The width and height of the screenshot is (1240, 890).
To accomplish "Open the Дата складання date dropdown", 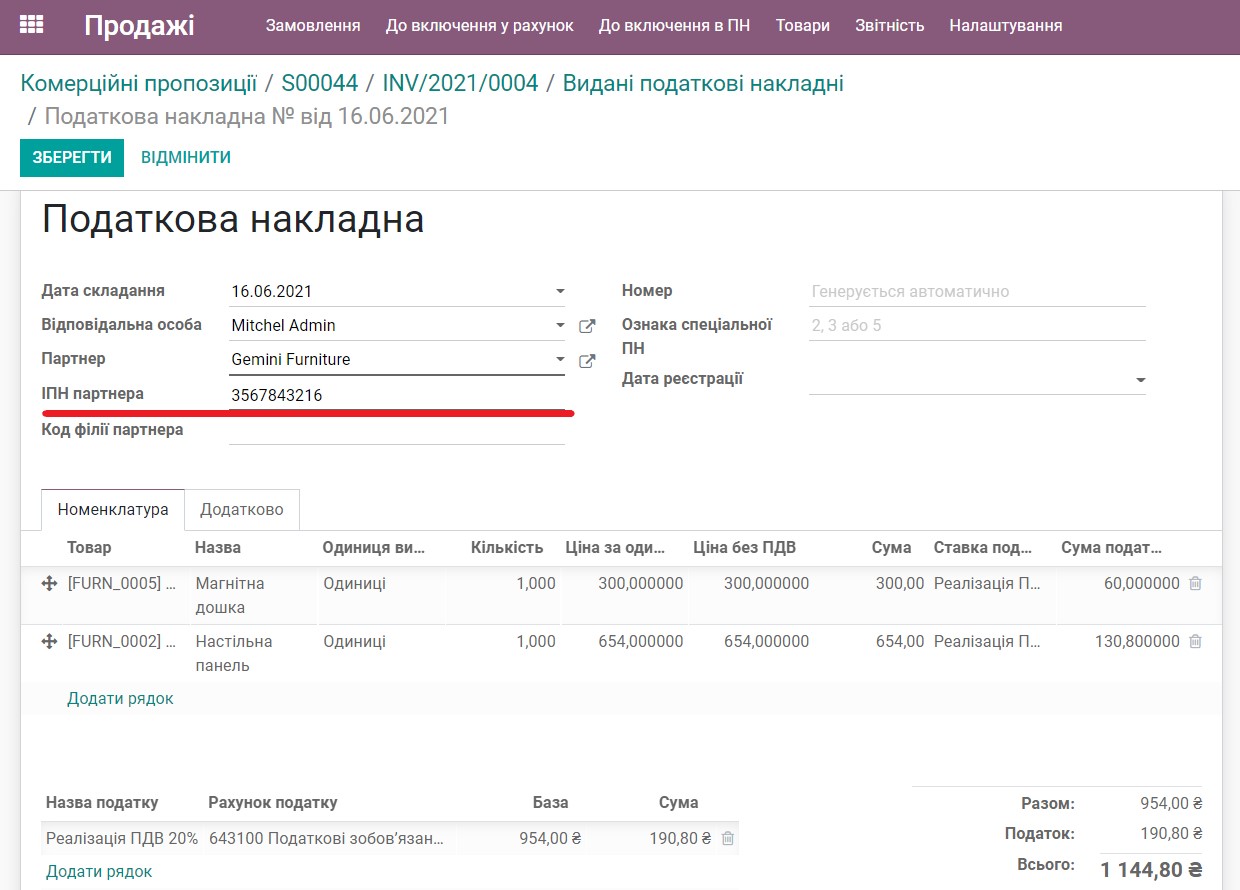I will click(x=559, y=290).
